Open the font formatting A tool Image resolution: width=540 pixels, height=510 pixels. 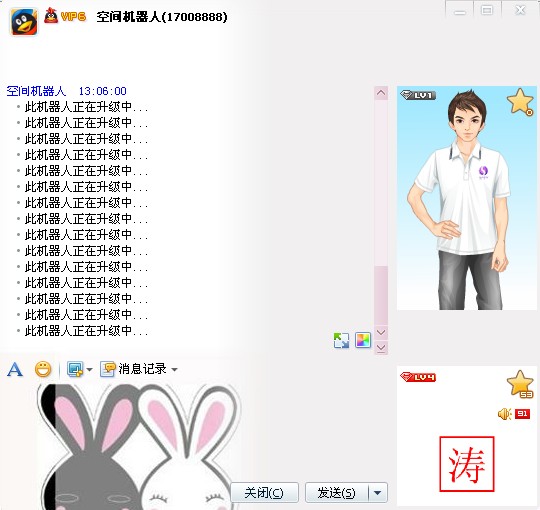click(15, 370)
